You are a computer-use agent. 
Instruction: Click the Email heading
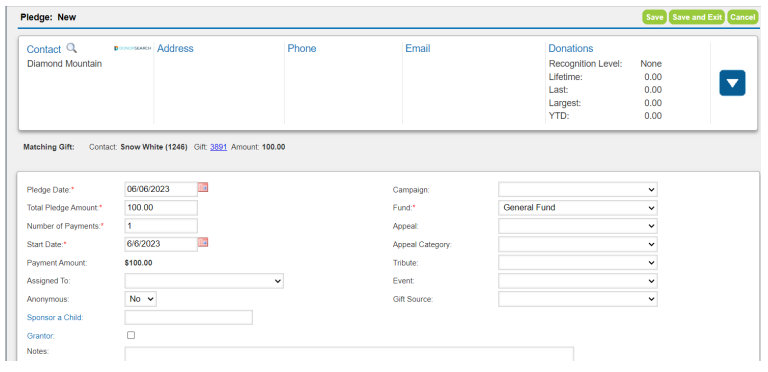[418, 48]
